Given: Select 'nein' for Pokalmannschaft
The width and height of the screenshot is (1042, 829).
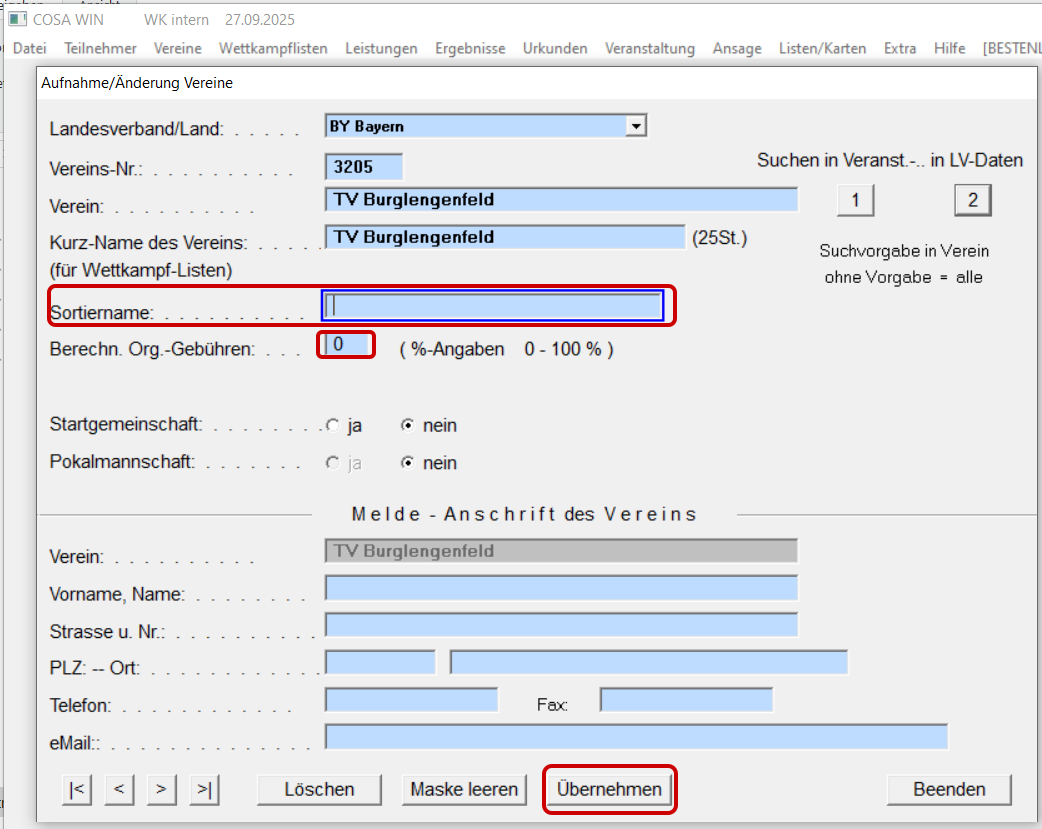Looking at the screenshot, I should 408,463.
